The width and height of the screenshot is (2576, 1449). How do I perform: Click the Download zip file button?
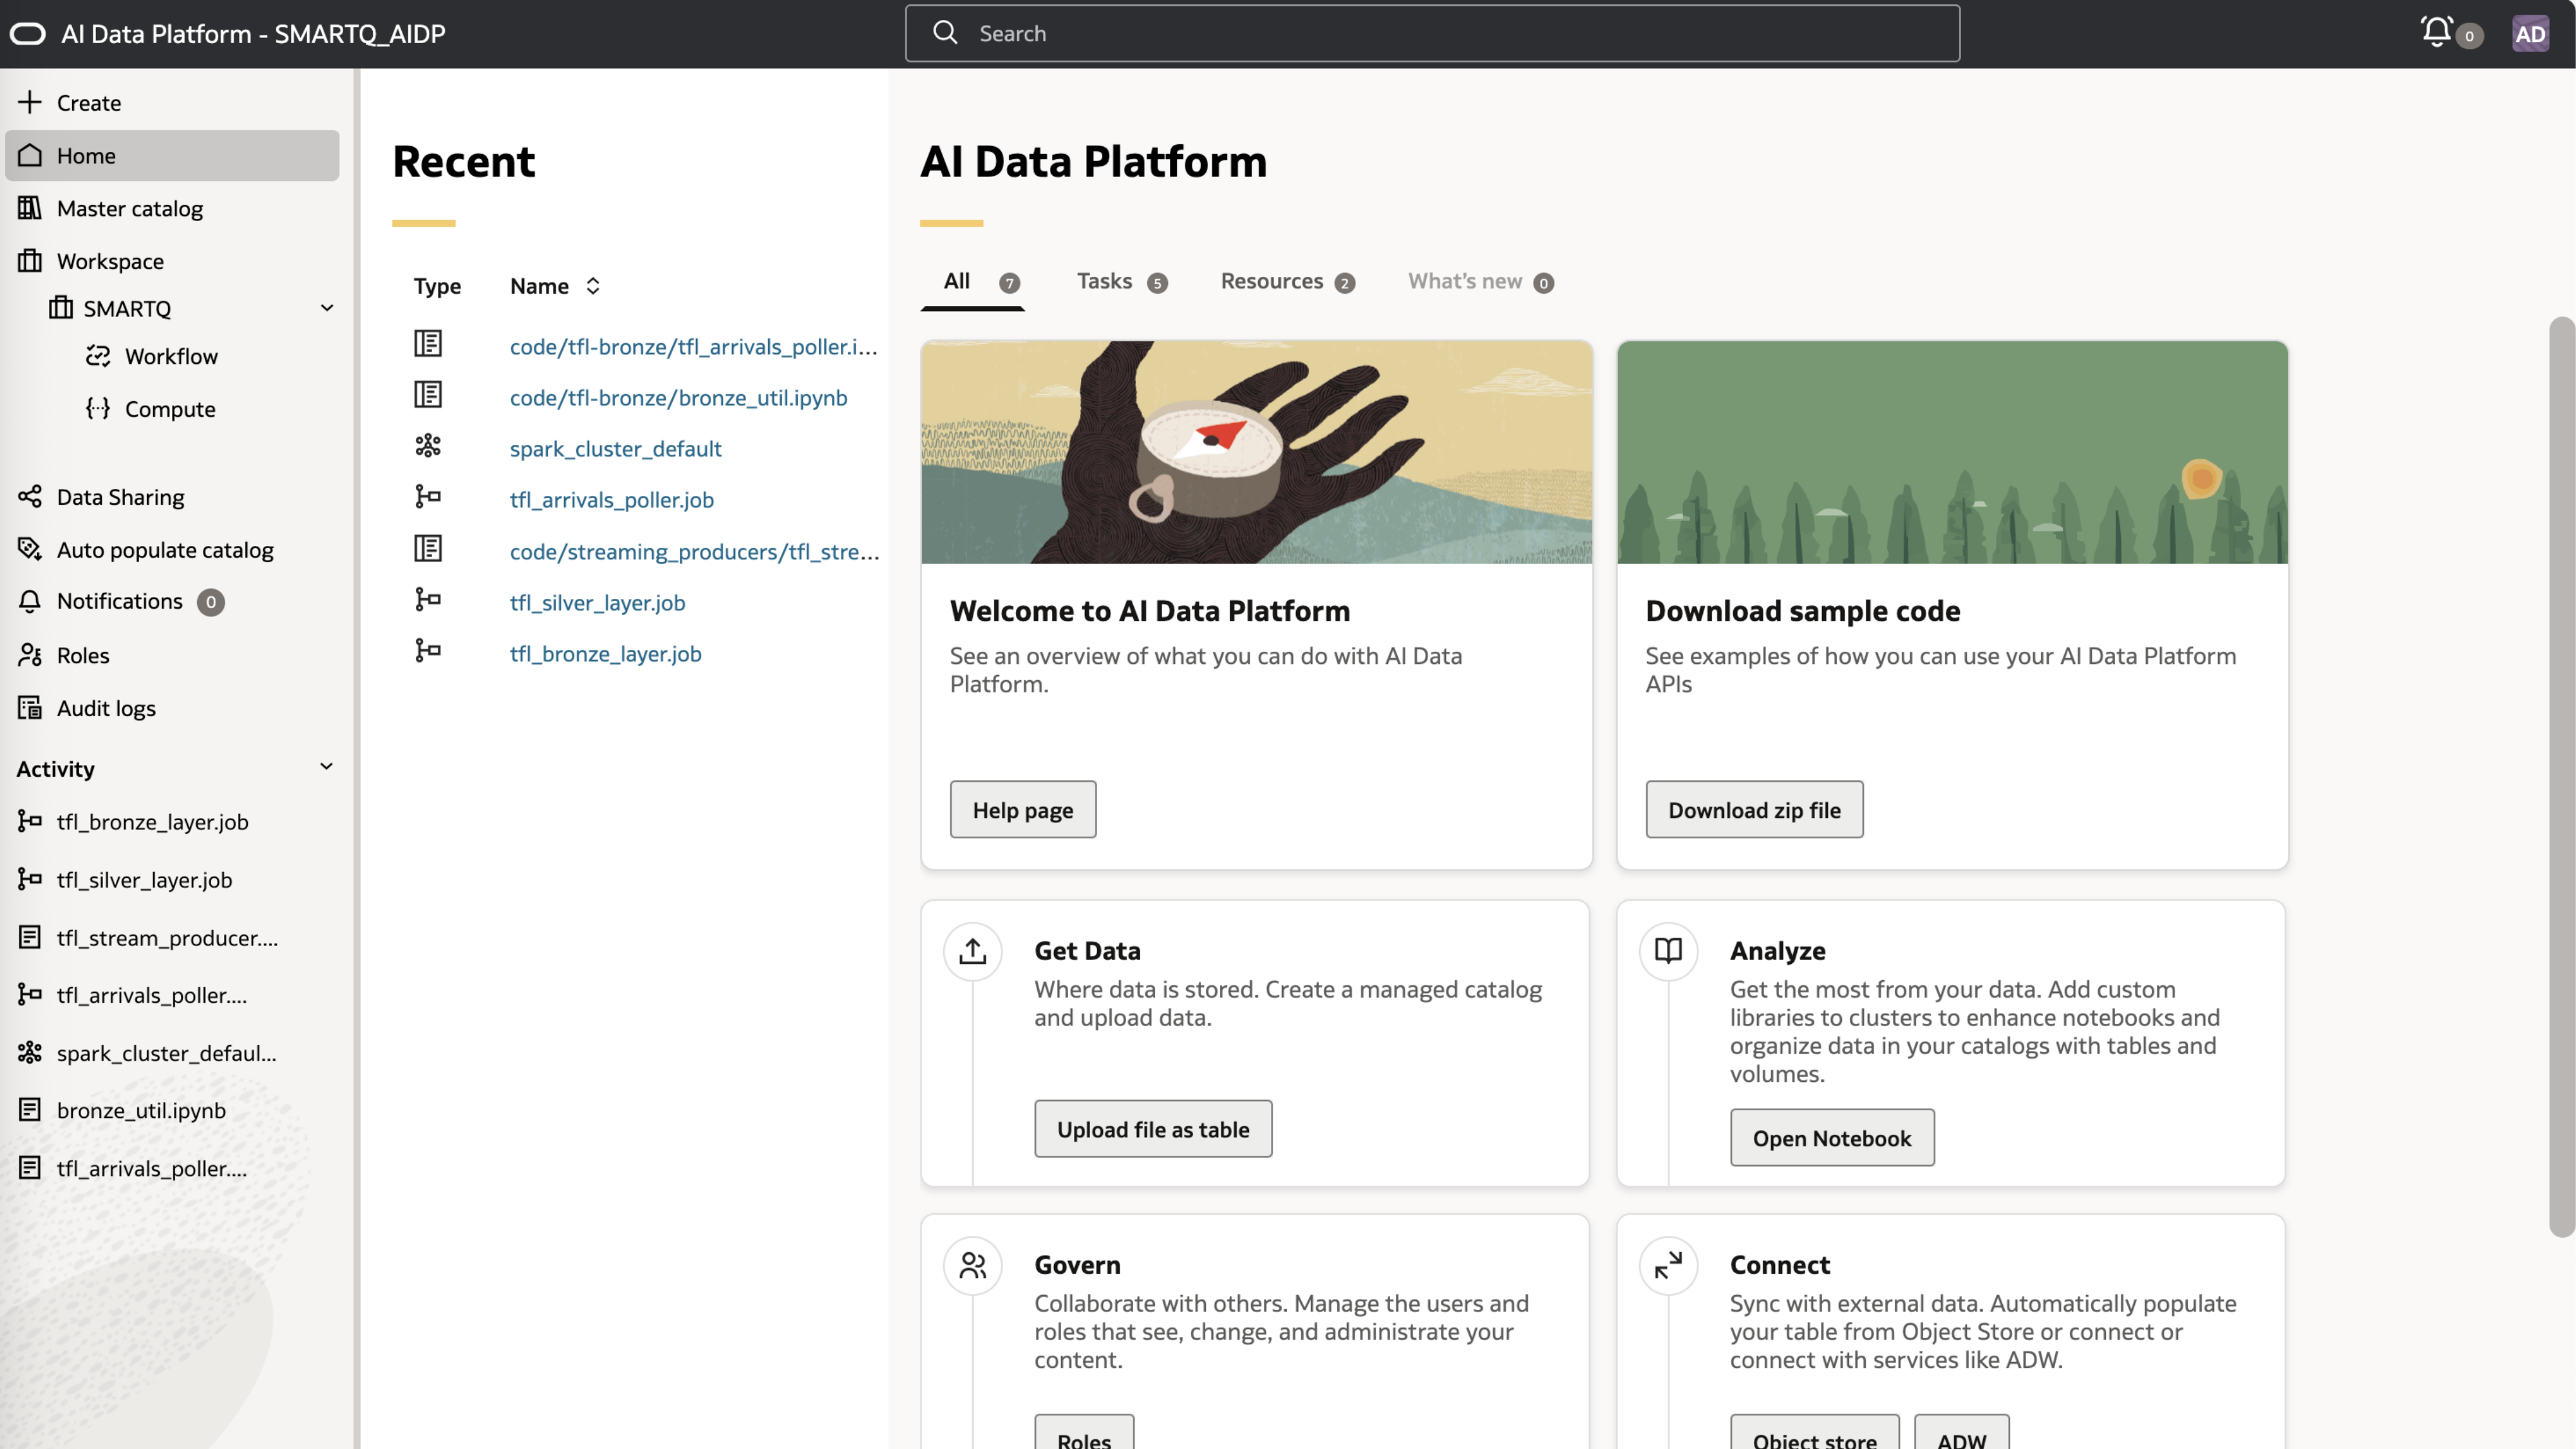point(1754,810)
